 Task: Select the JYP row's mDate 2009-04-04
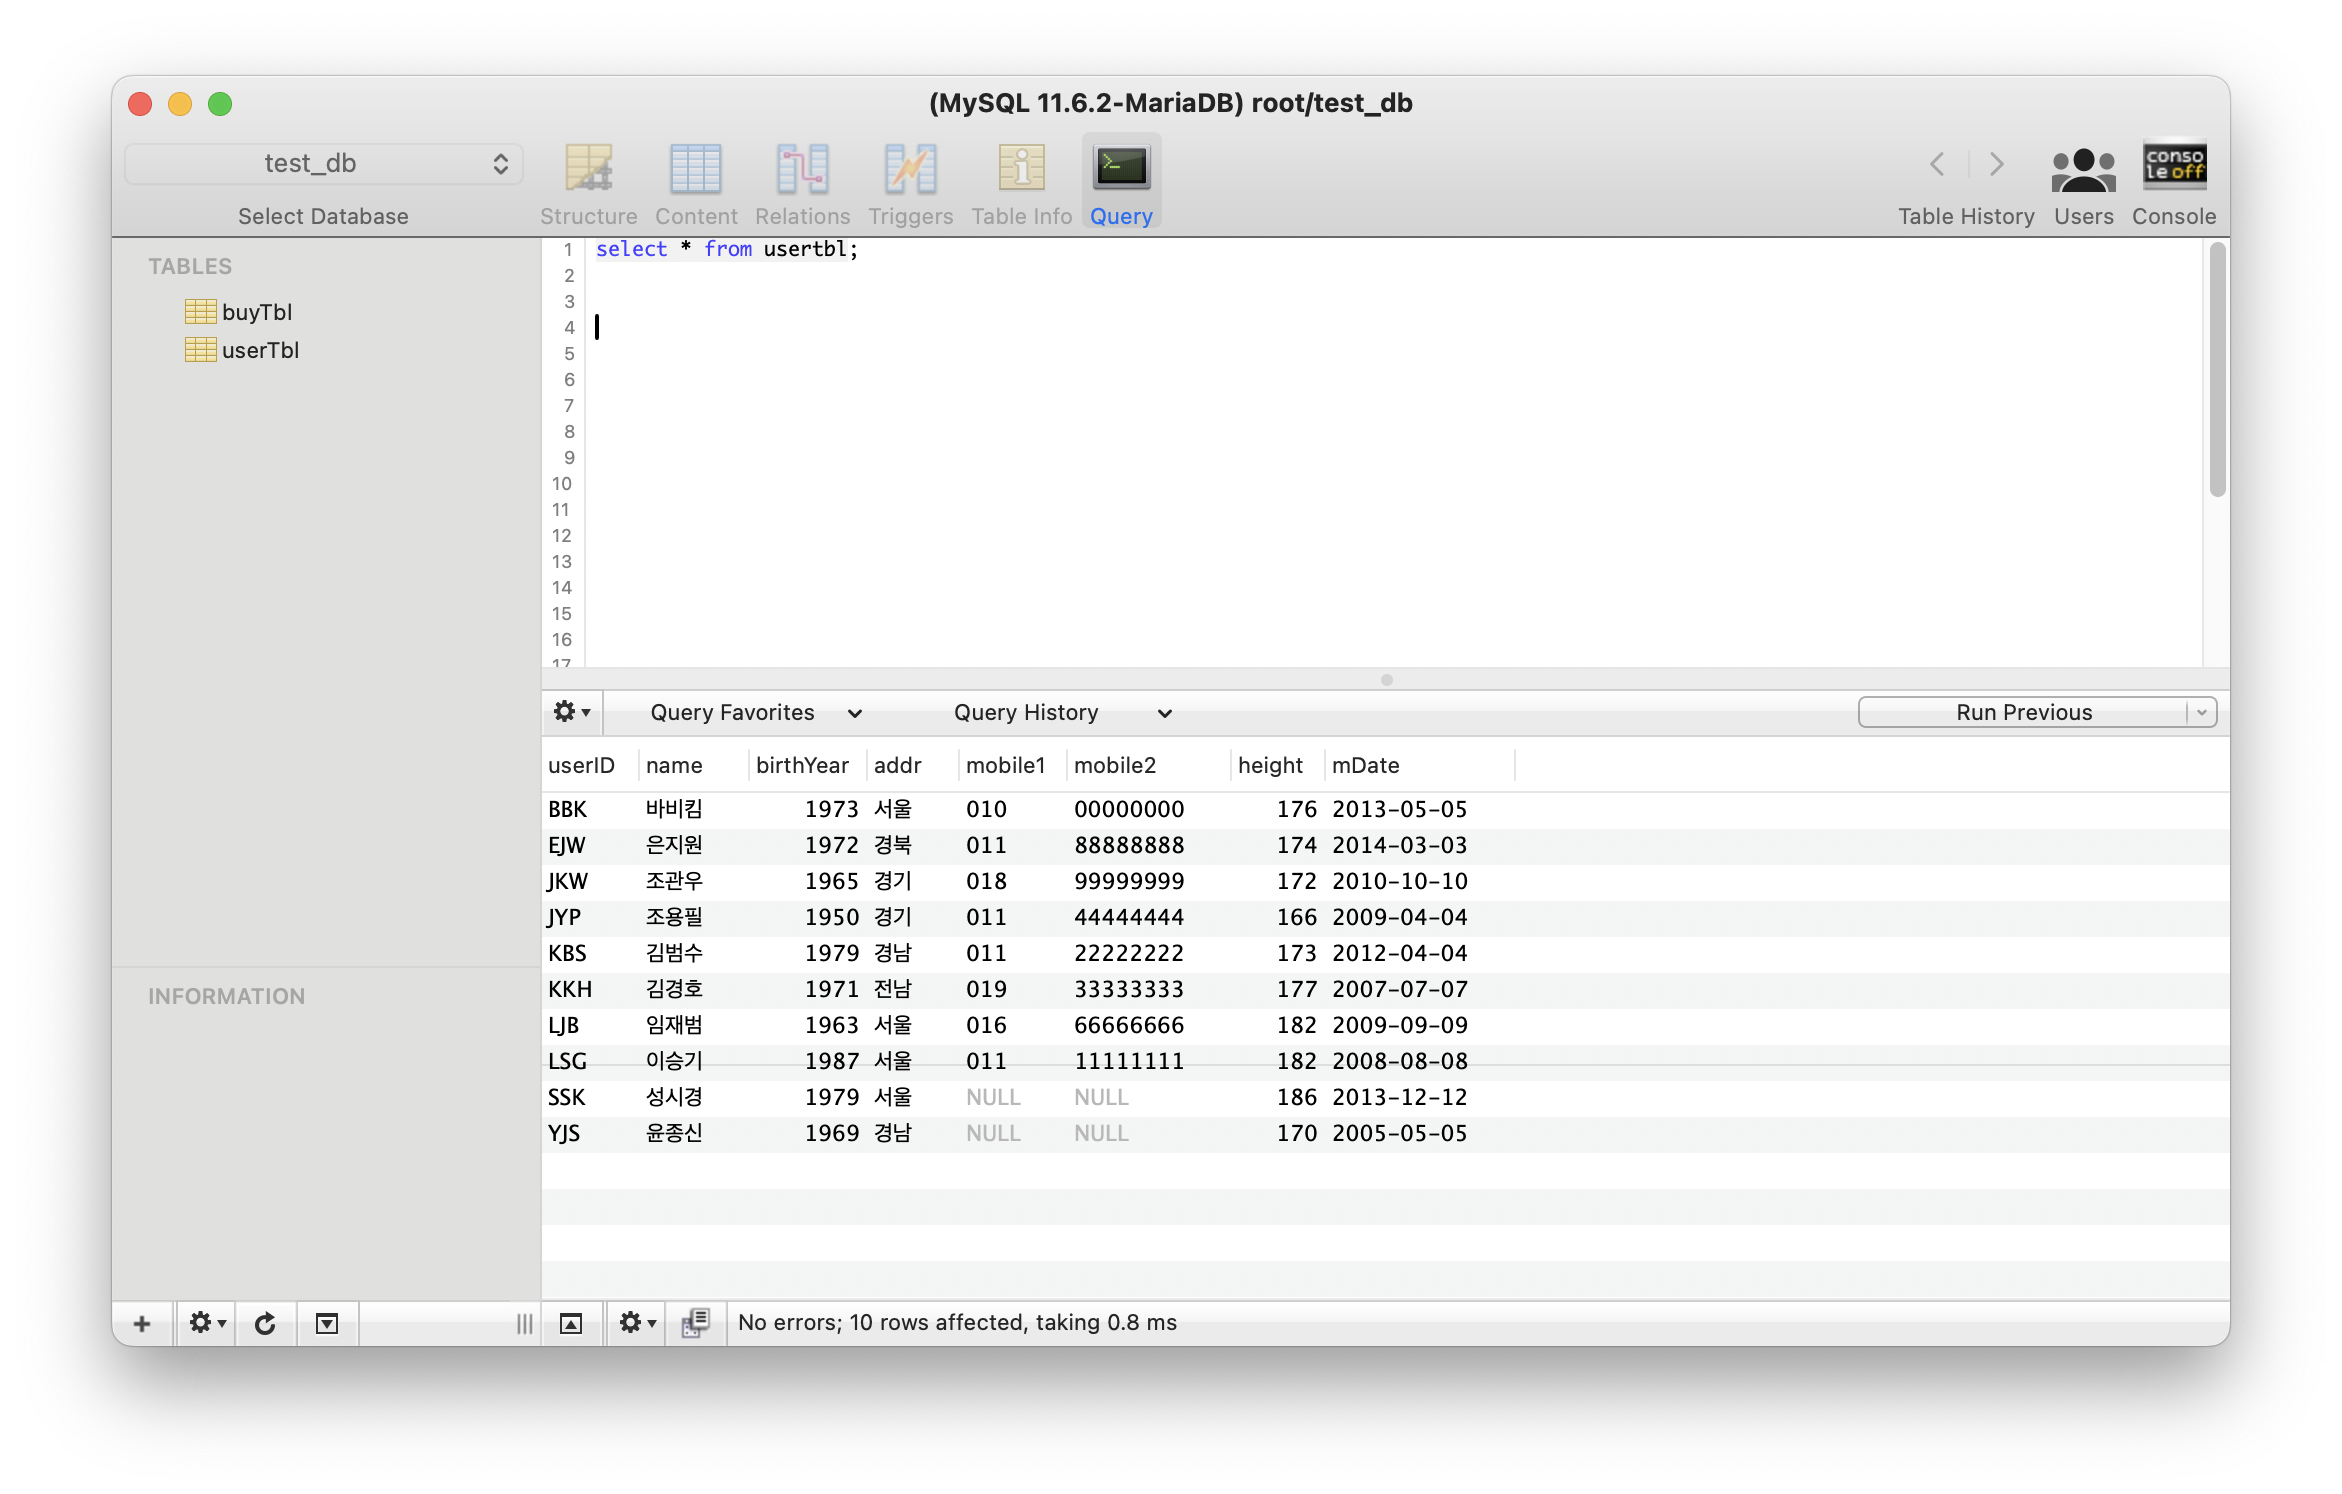pyautogui.click(x=1399, y=917)
